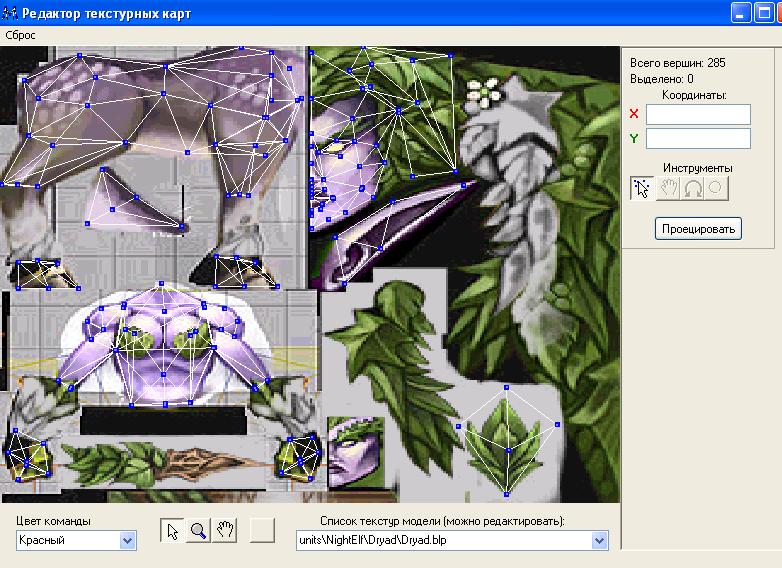Screen dimensions: 782x568
Task: Click the Проецировать button
Action: pos(698,229)
